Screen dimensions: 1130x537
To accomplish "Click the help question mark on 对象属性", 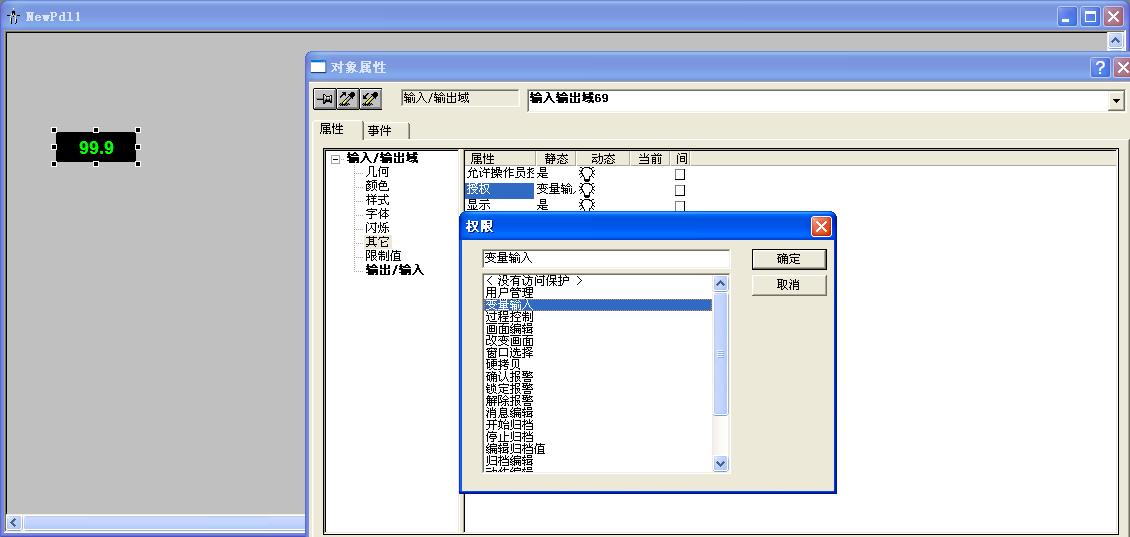I will pyautogui.click(x=1100, y=68).
